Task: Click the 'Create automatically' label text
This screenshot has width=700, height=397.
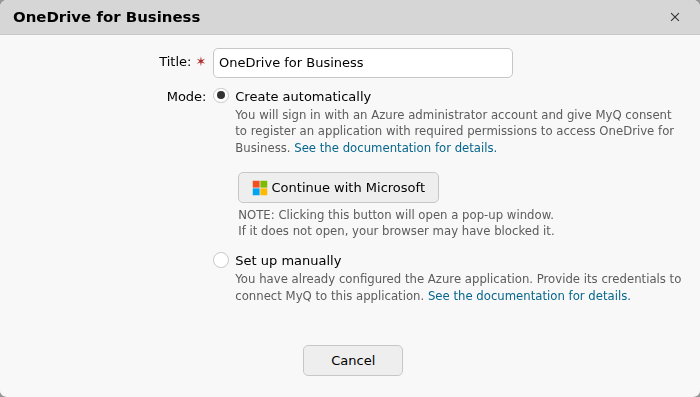Action: 303,96
